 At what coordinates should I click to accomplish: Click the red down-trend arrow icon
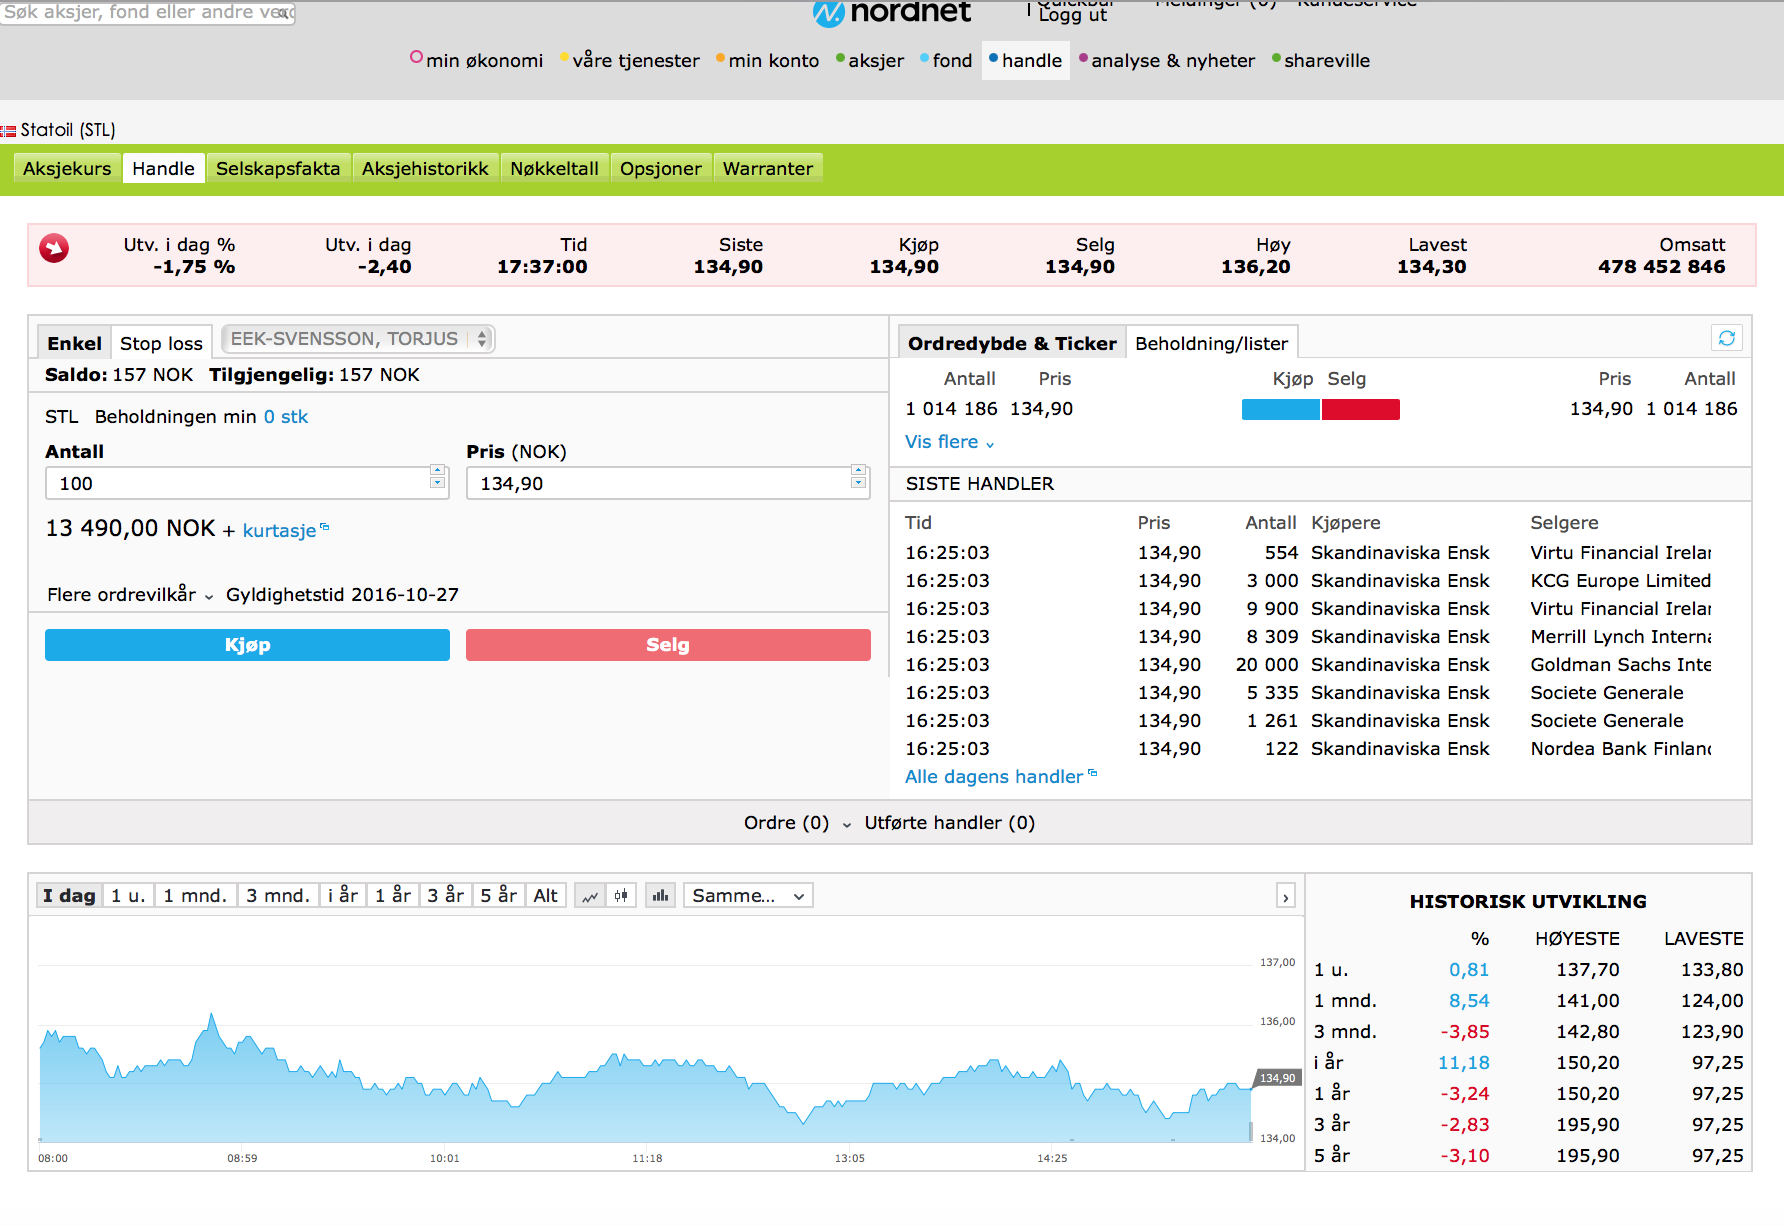coord(54,248)
